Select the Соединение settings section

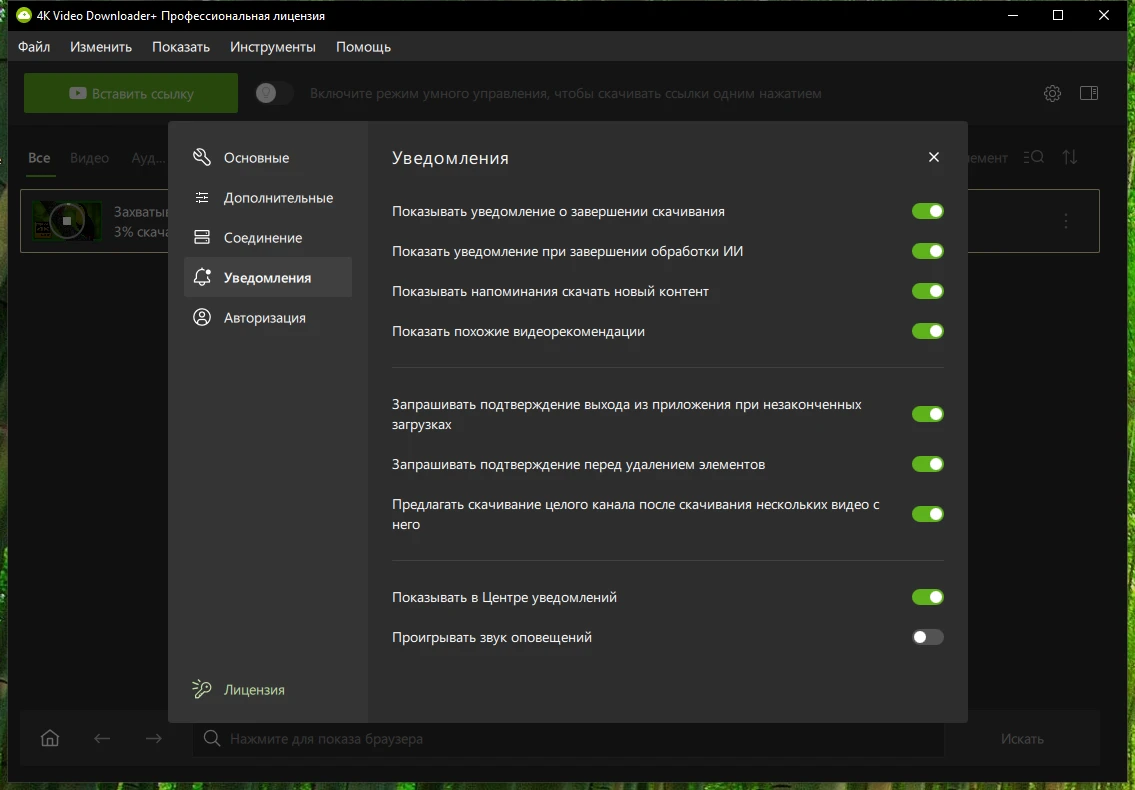click(262, 238)
